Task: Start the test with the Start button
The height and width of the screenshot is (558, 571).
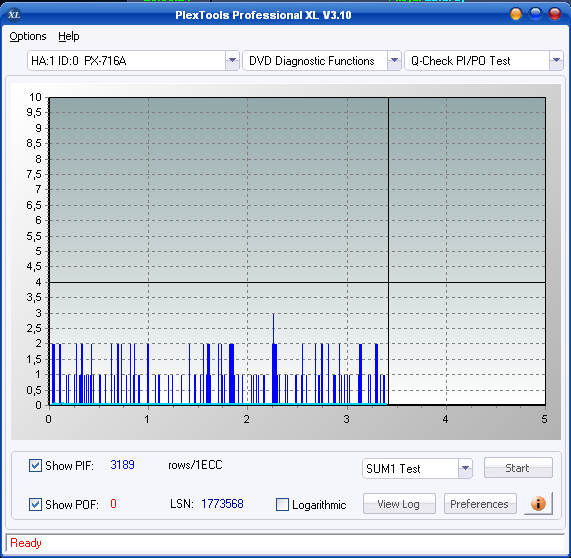Action: 518,468
